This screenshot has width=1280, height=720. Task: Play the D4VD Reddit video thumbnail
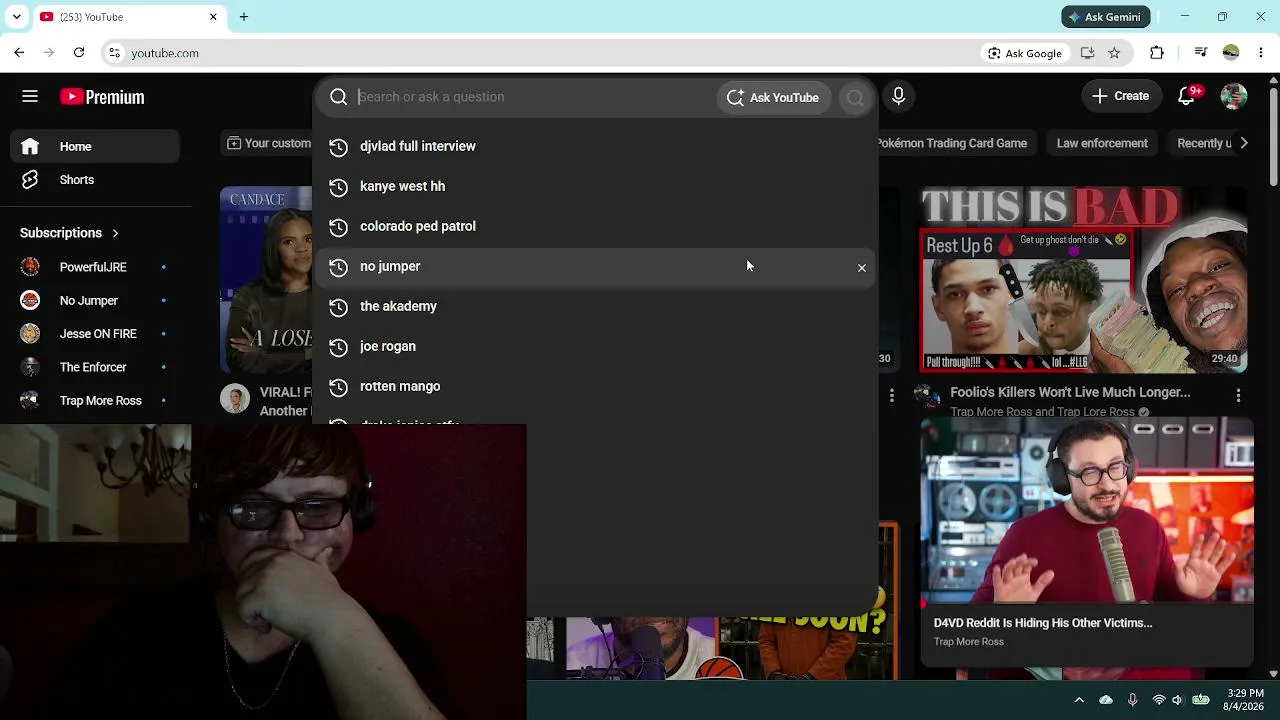(1087, 511)
